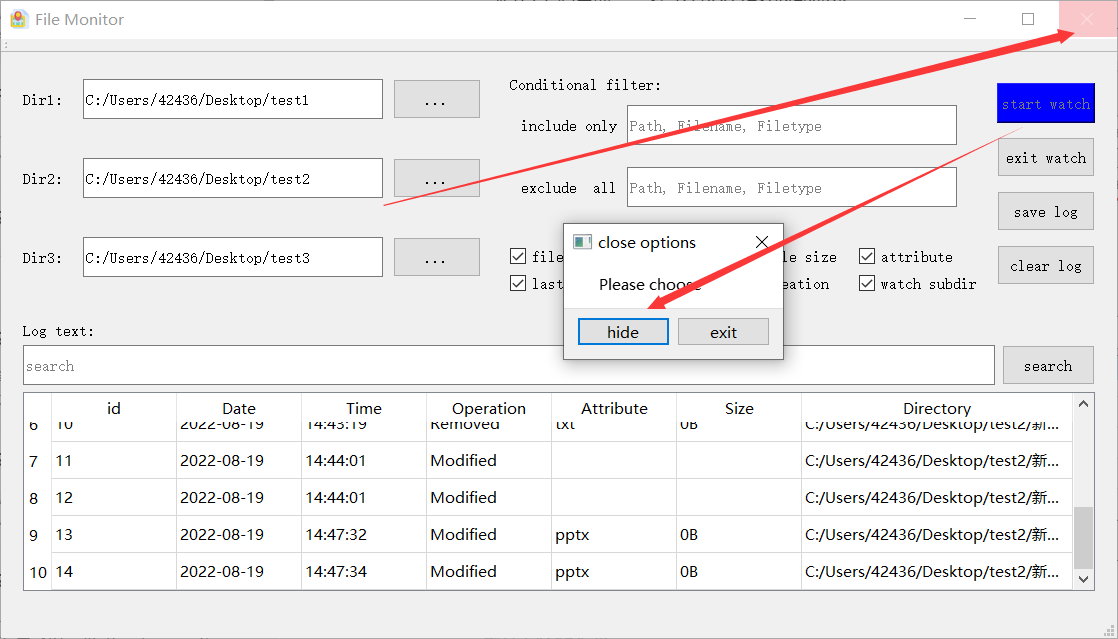The image size is (1118, 639).
Task: Click the log table scroll-up arrow
Action: [x=1084, y=404]
